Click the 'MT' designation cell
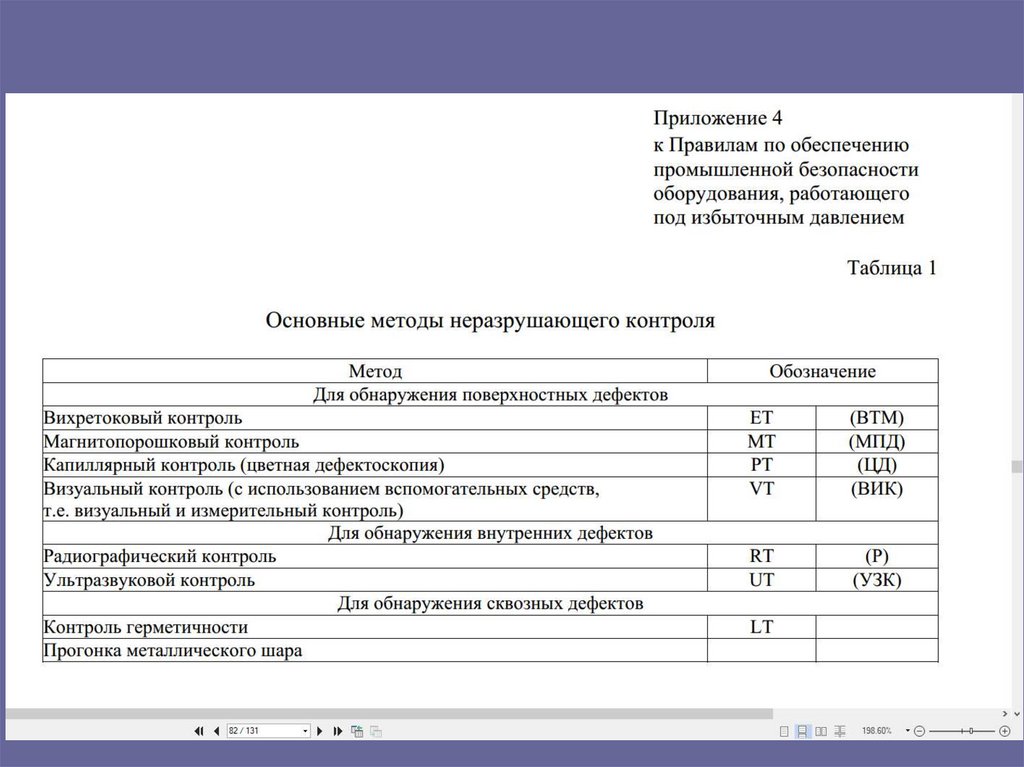This screenshot has width=1024, height=767. coord(761,441)
